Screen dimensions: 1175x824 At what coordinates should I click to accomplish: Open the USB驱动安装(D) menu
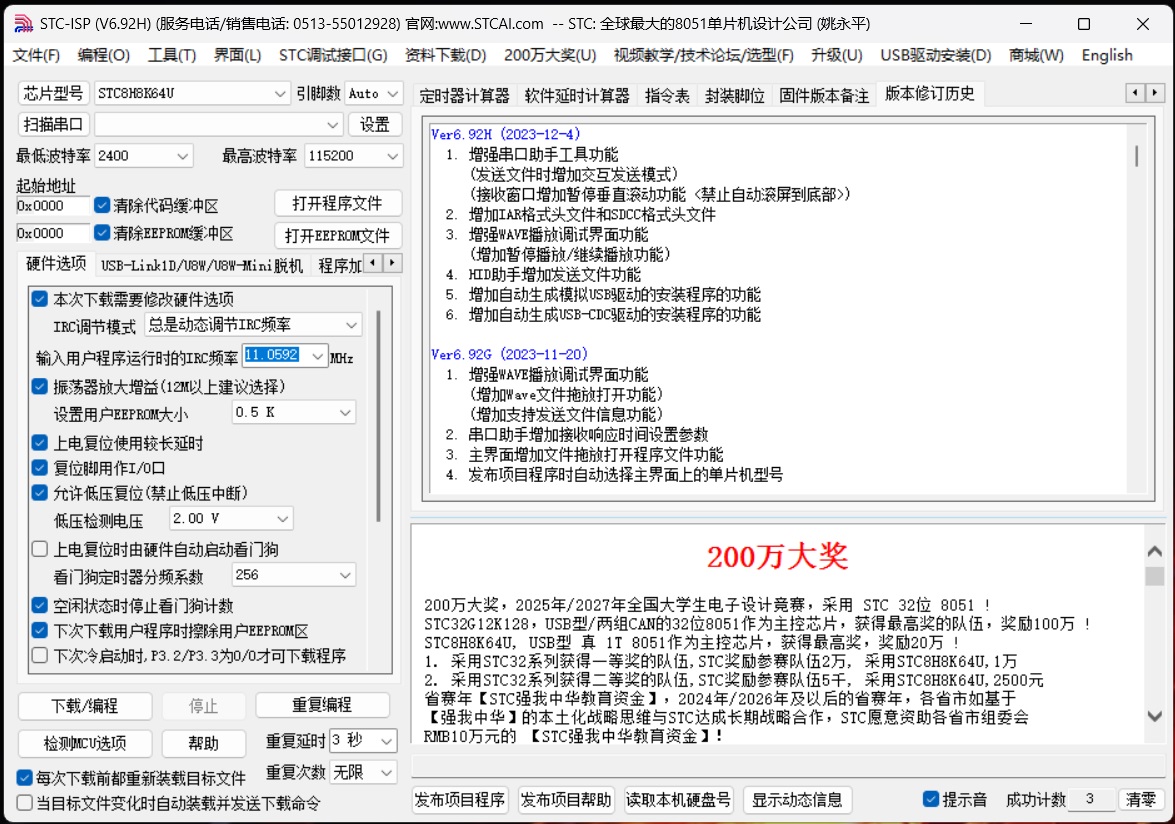(x=935, y=55)
